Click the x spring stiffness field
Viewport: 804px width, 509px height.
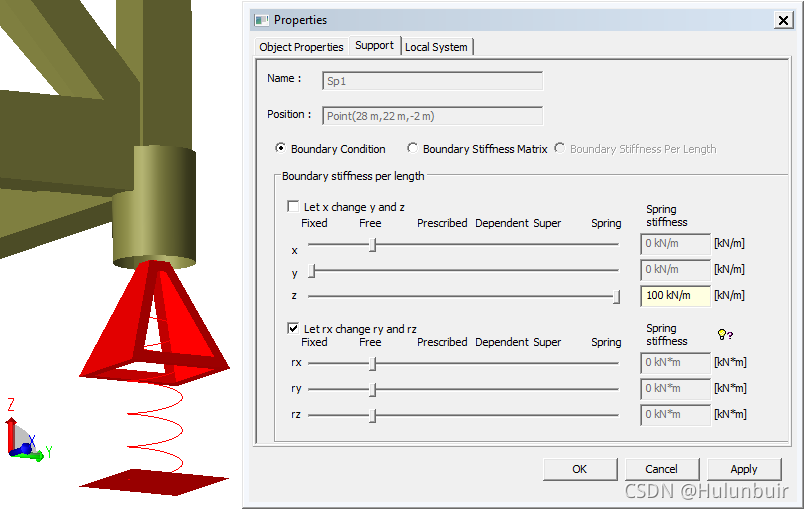[675, 243]
